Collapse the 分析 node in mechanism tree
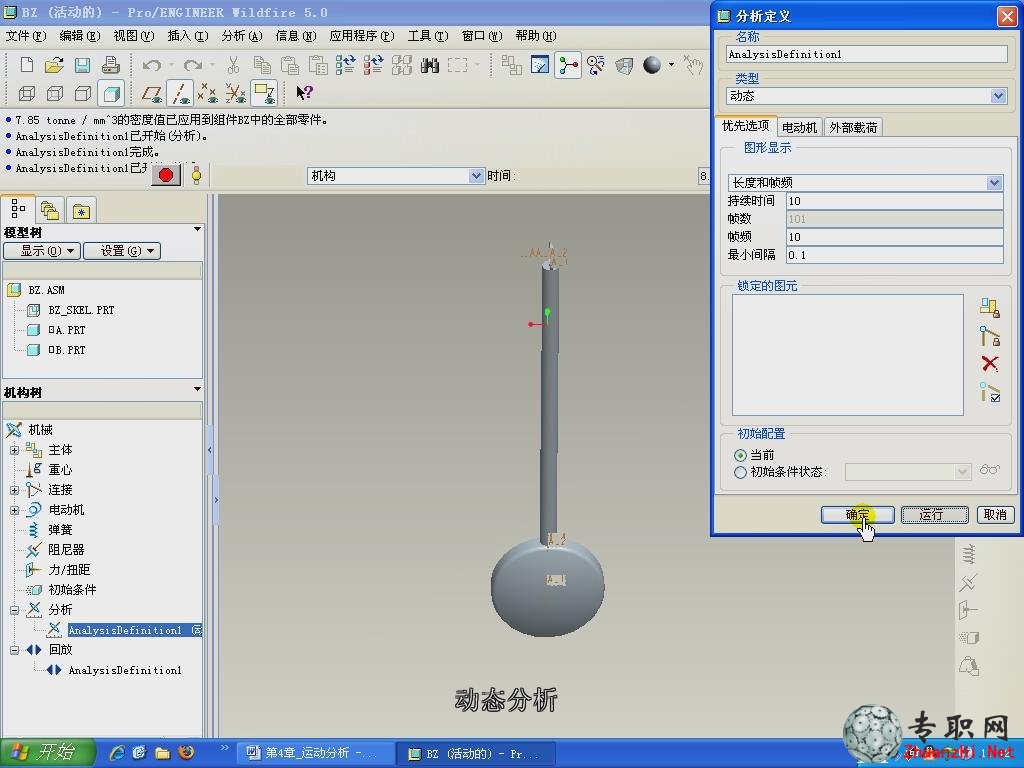1024x768 pixels. [x=14, y=610]
